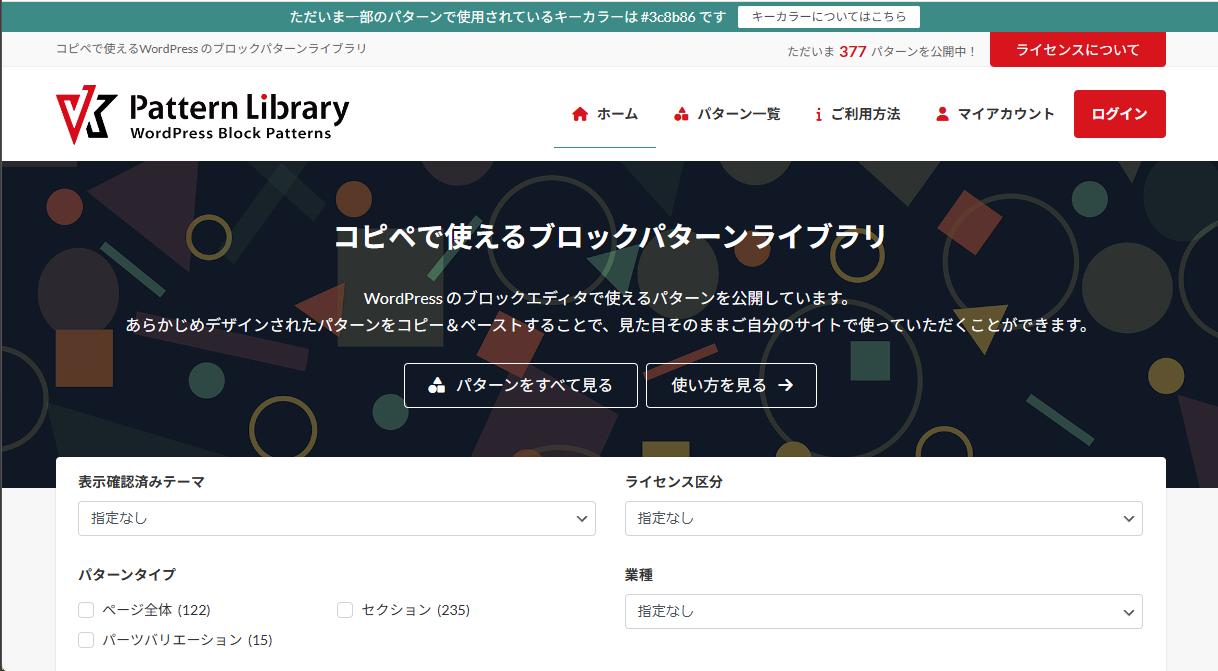Check the ページ全体 checkbox
The width and height of the screenshot is (1218, 671).
pyautogui.click(x=86, y=610)
